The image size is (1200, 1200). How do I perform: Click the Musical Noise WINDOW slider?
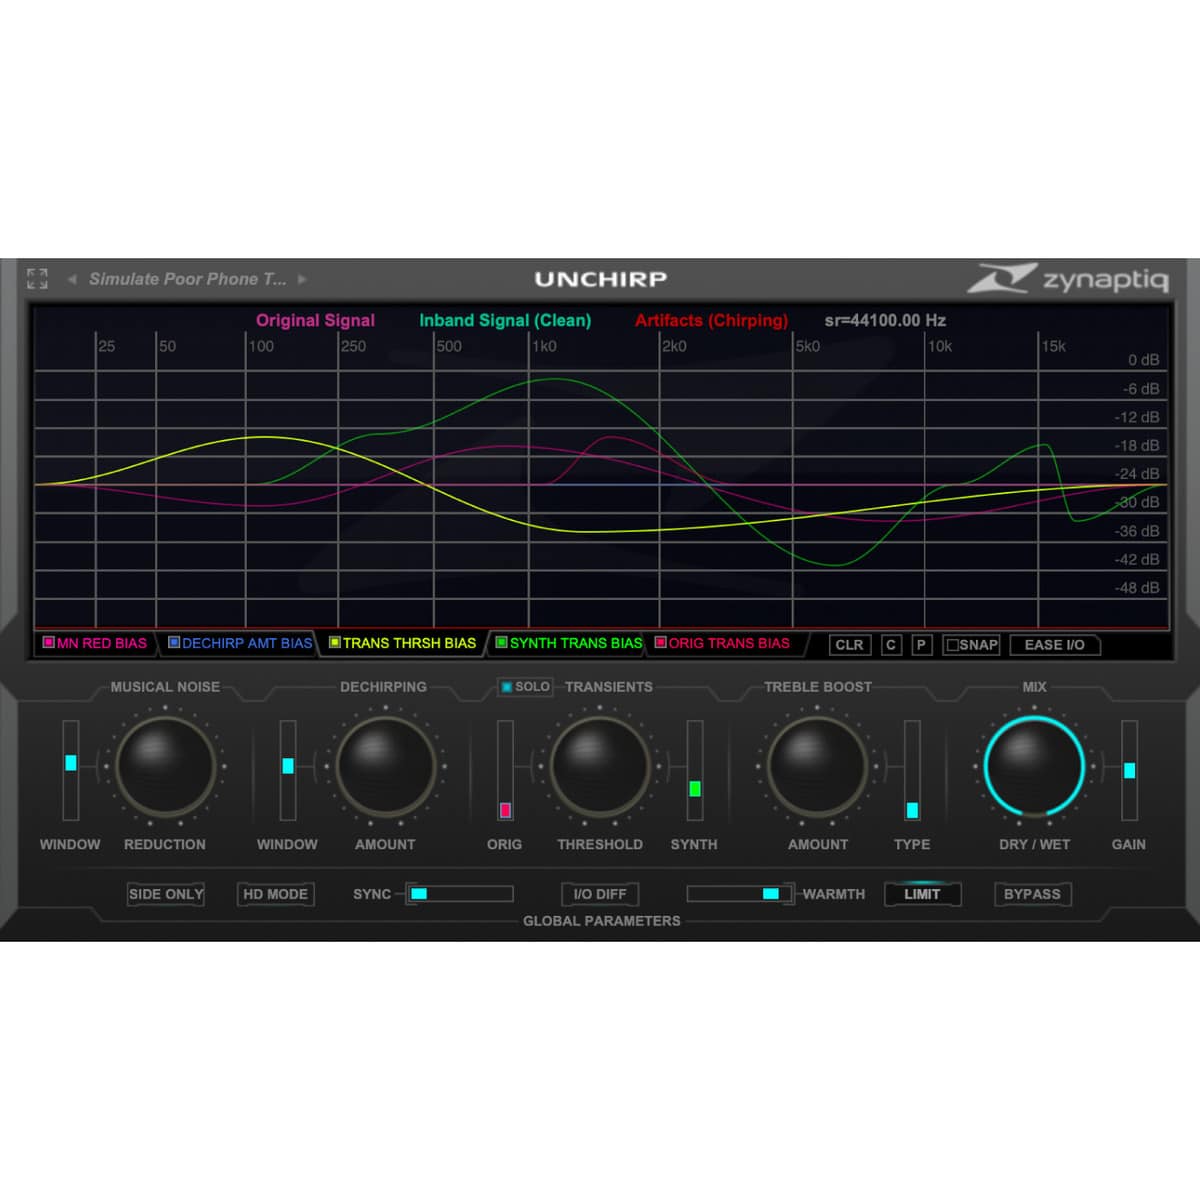click(x=70, y=771)
